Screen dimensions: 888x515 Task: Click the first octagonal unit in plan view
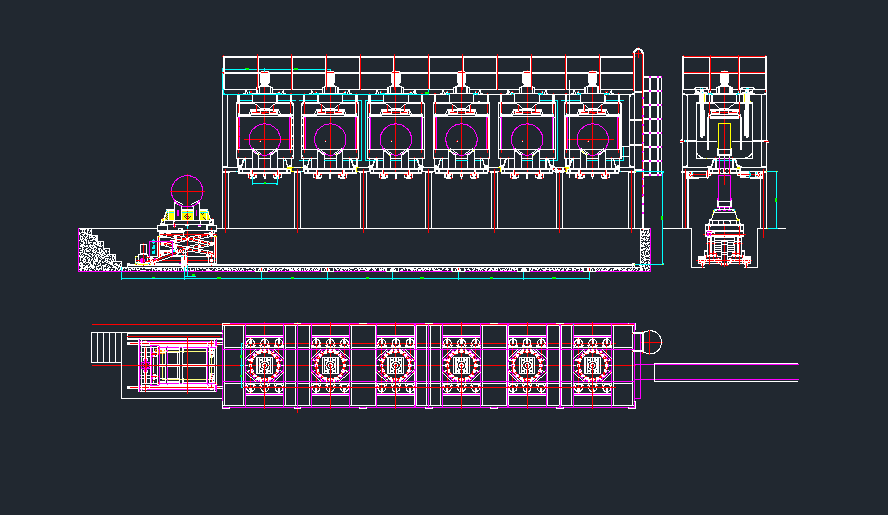pyautogui.click(x=265, y=366)
